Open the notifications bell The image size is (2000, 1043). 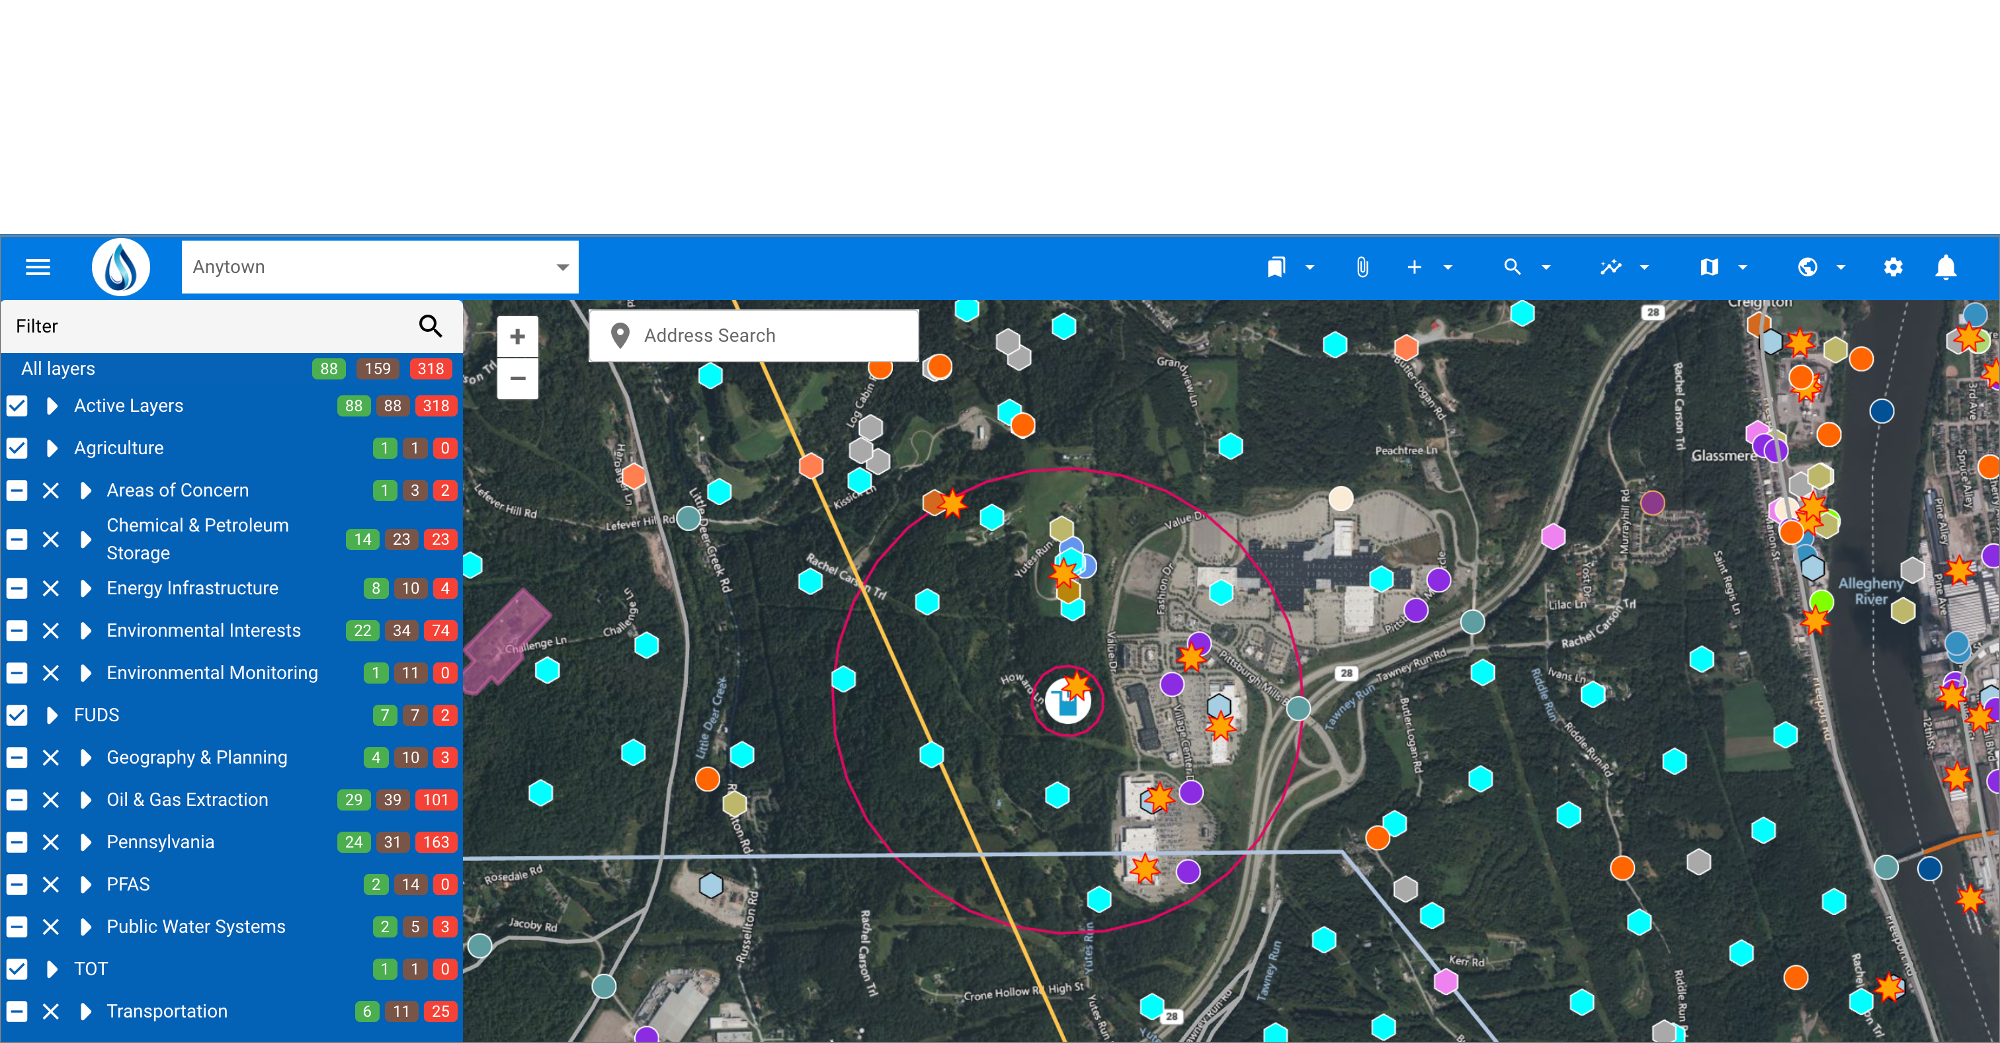[1946, 267]
